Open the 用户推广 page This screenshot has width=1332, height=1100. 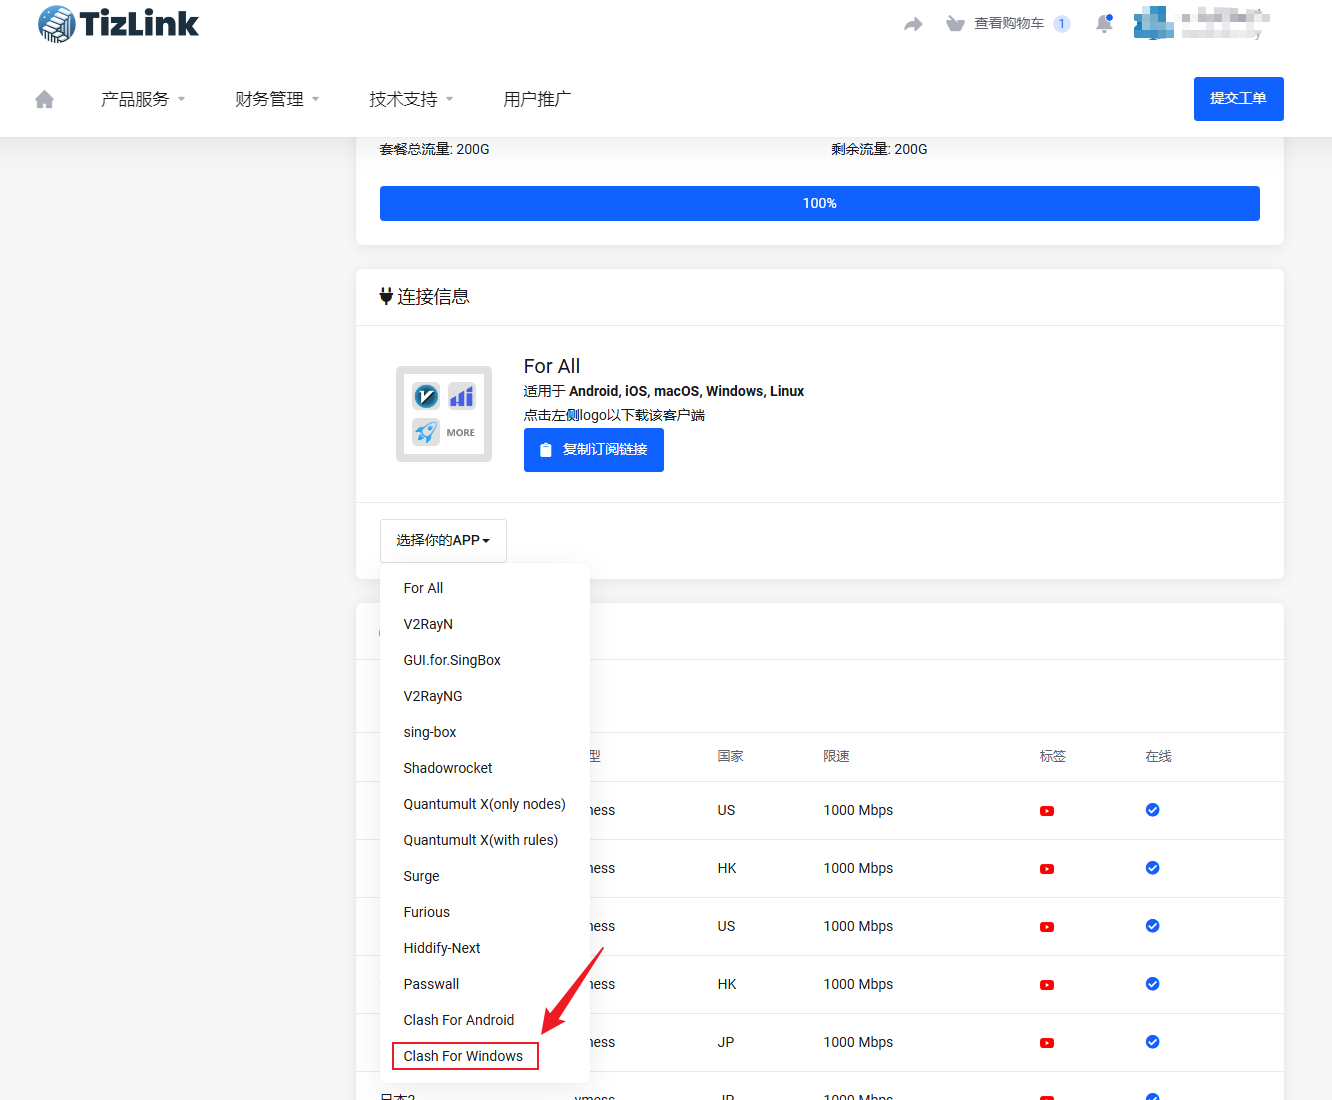click(537, 99)
